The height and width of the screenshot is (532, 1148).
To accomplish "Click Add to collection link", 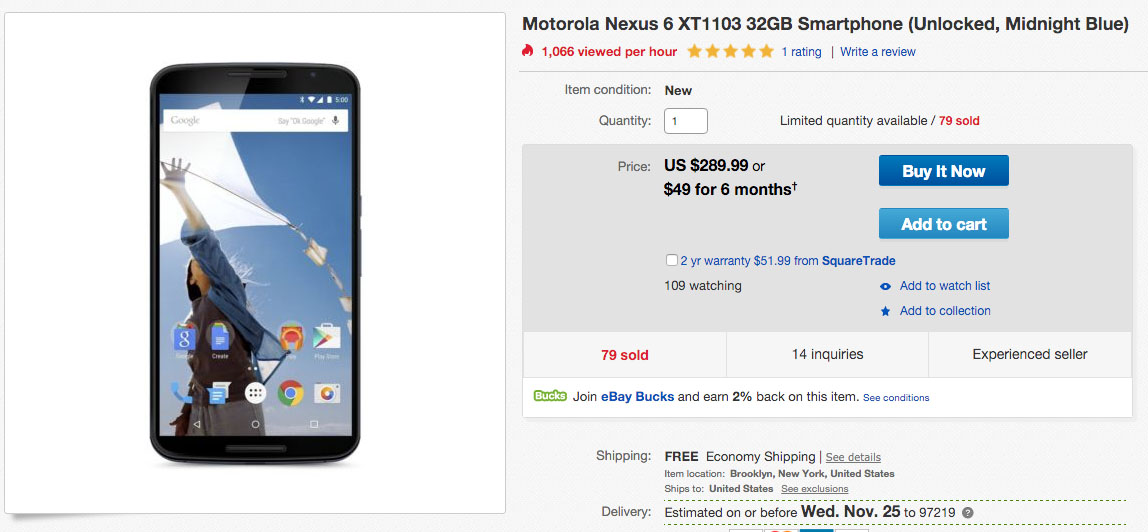I will (x=944, y=311).
